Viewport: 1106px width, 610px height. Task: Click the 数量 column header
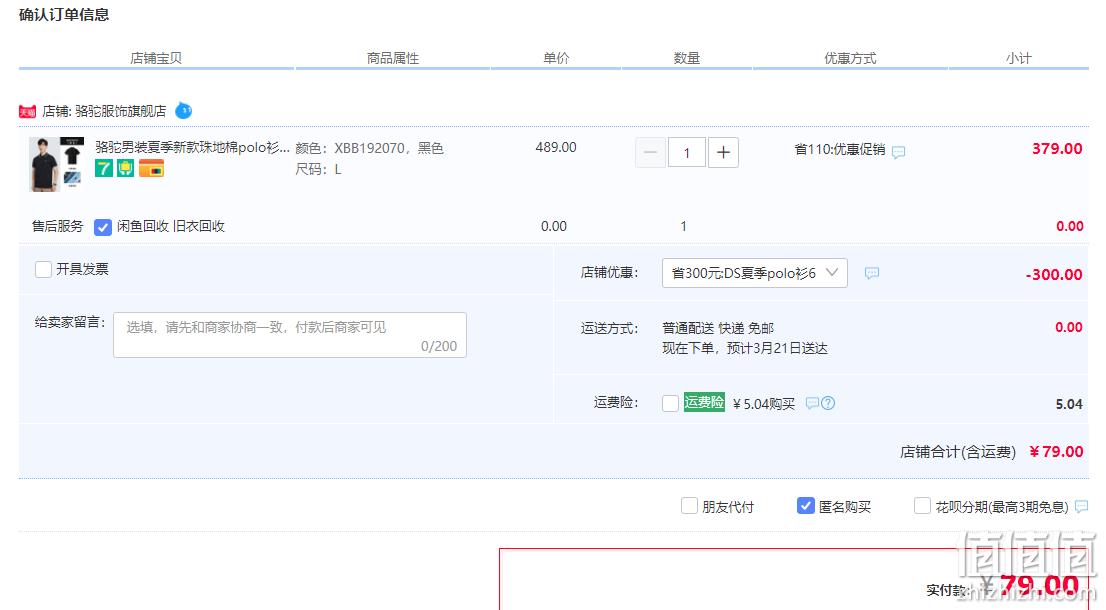[686, 59]
